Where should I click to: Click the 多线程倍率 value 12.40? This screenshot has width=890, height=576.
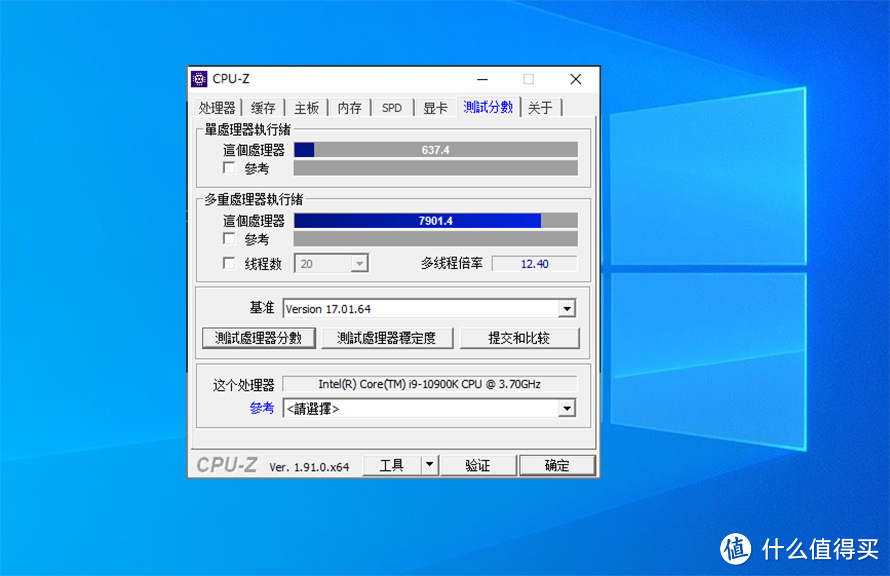(535, 264)
